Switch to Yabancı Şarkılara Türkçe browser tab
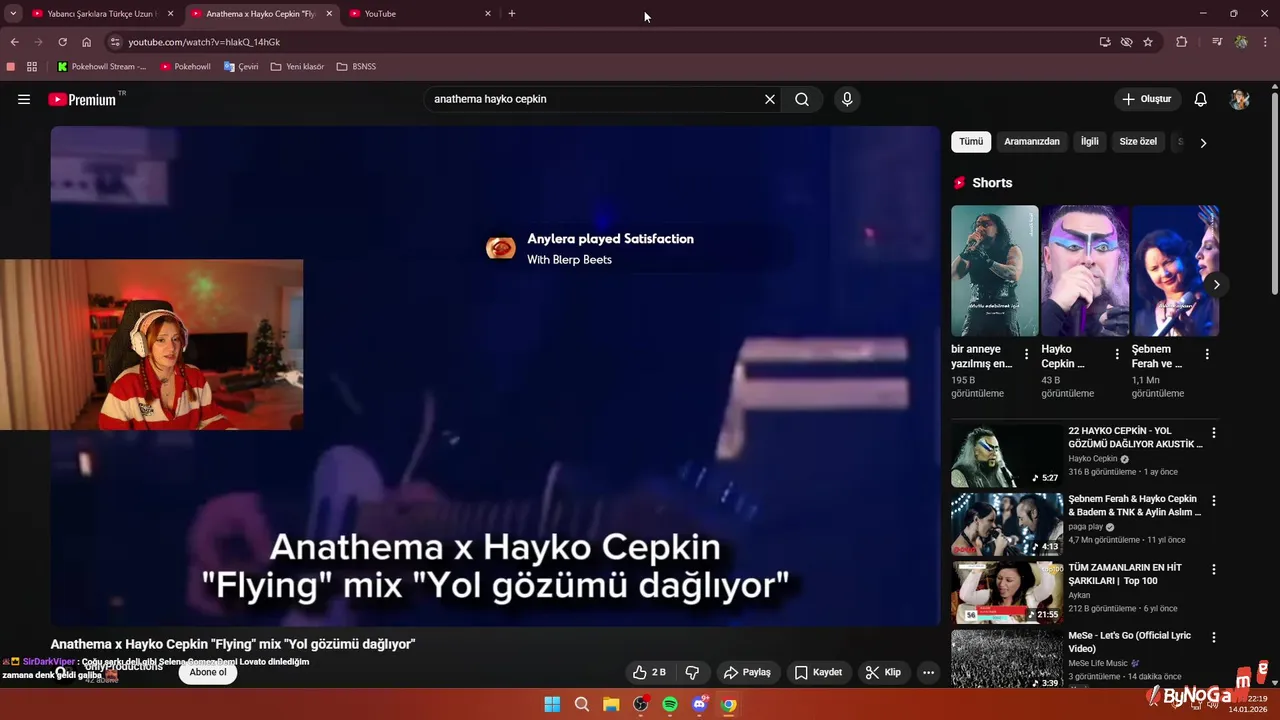 [103, 14]
